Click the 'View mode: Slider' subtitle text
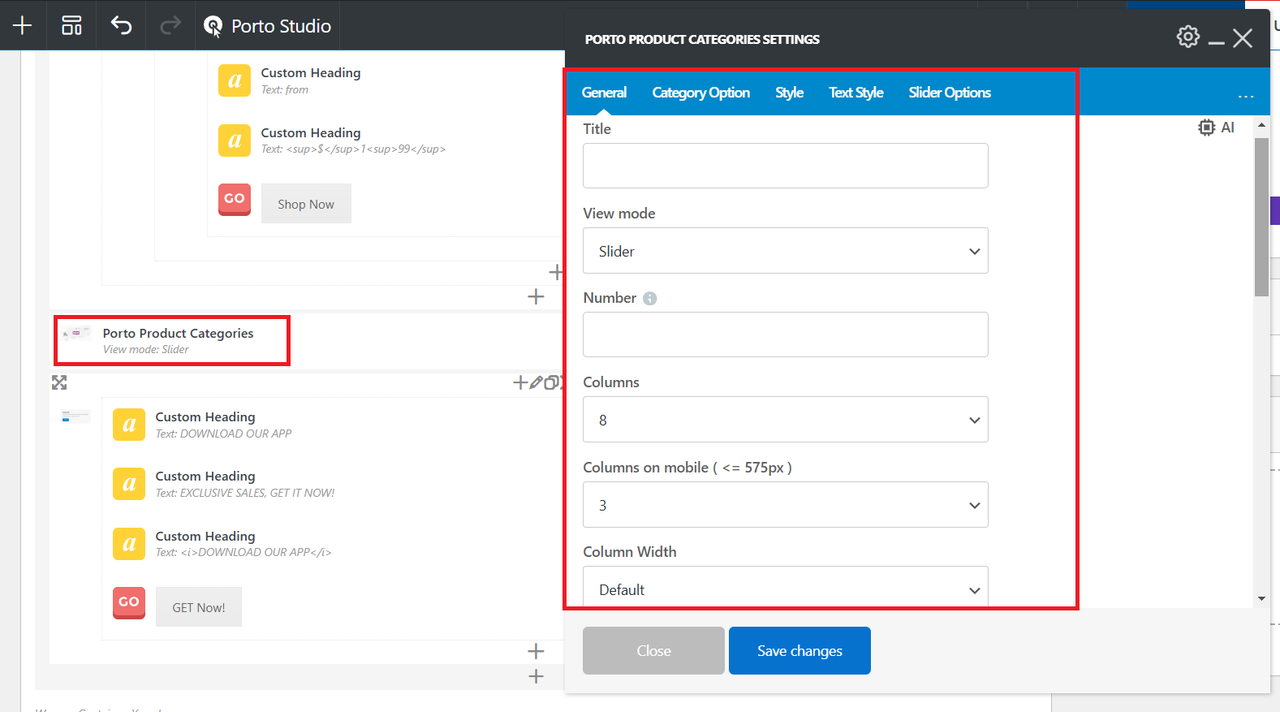This screenshot has height=712, width=1280. click(146, 350)
